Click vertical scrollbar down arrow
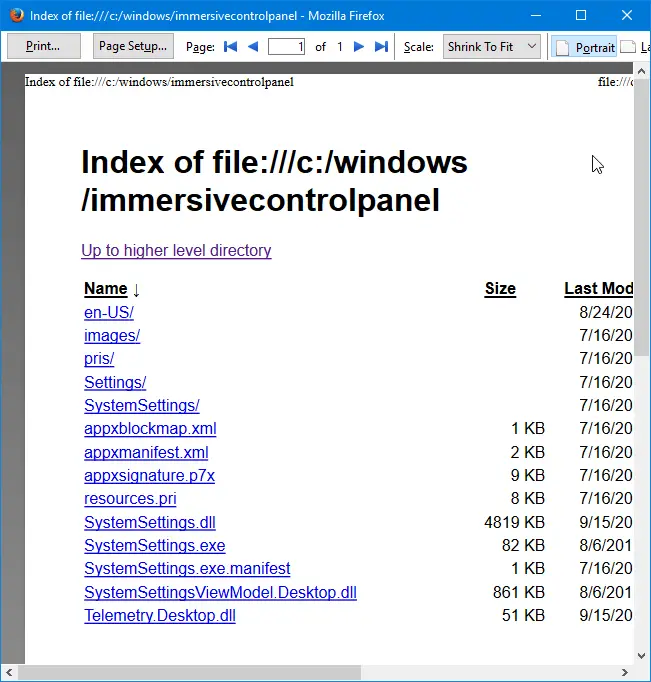The height and width of the screenshot is (682, 651). [641, 655]
